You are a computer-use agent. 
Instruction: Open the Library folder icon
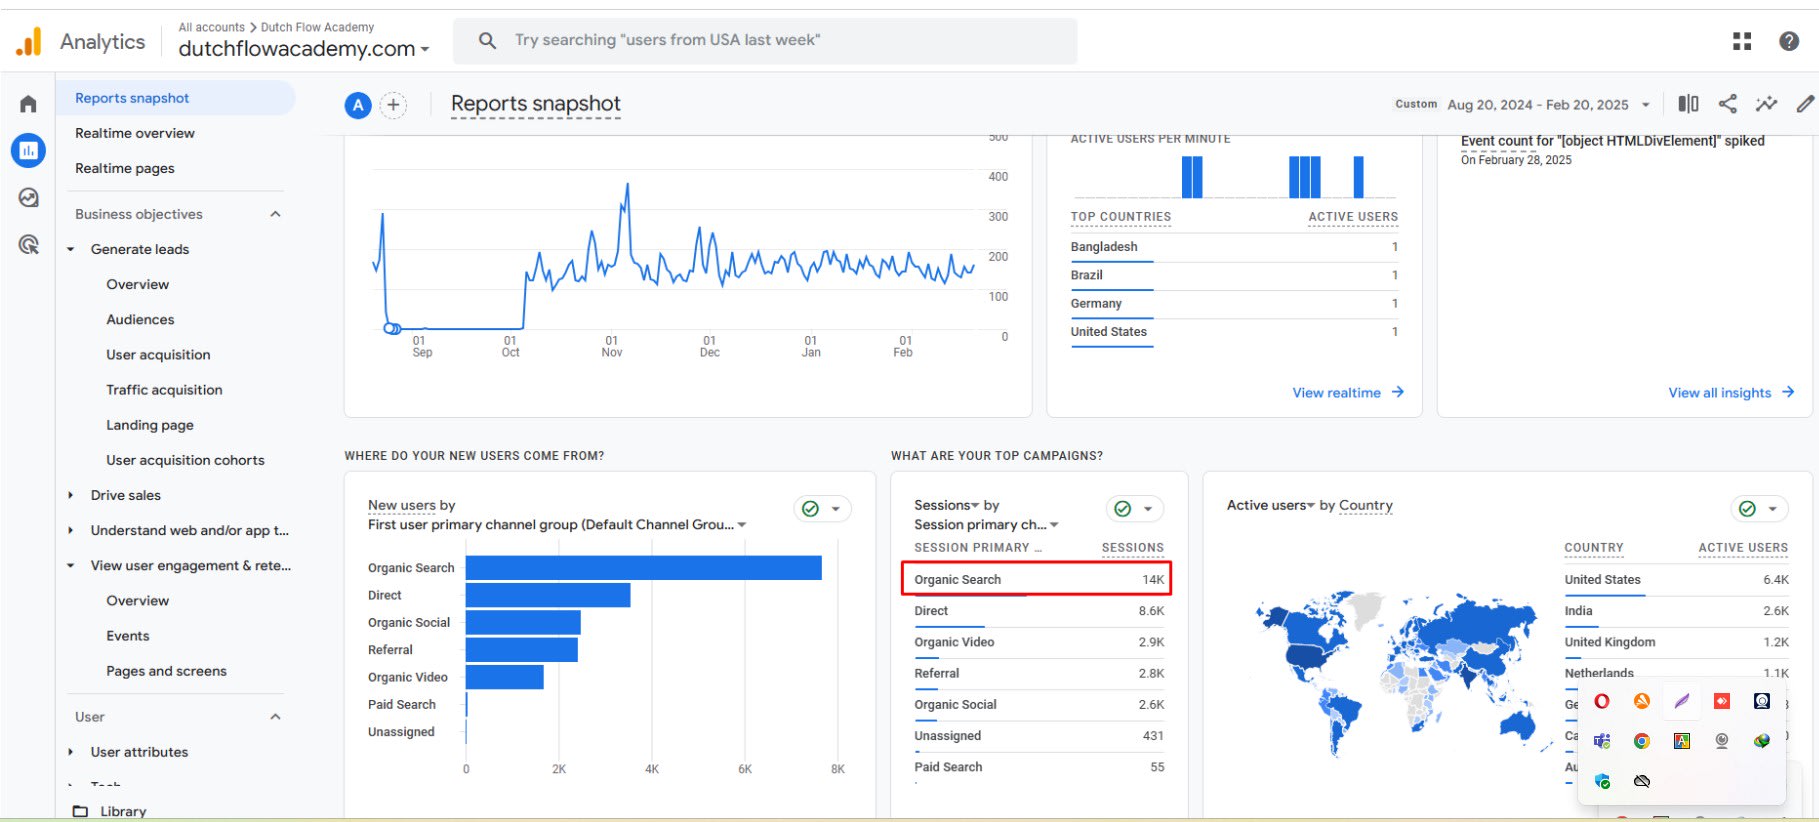click(x=80, y=811)
